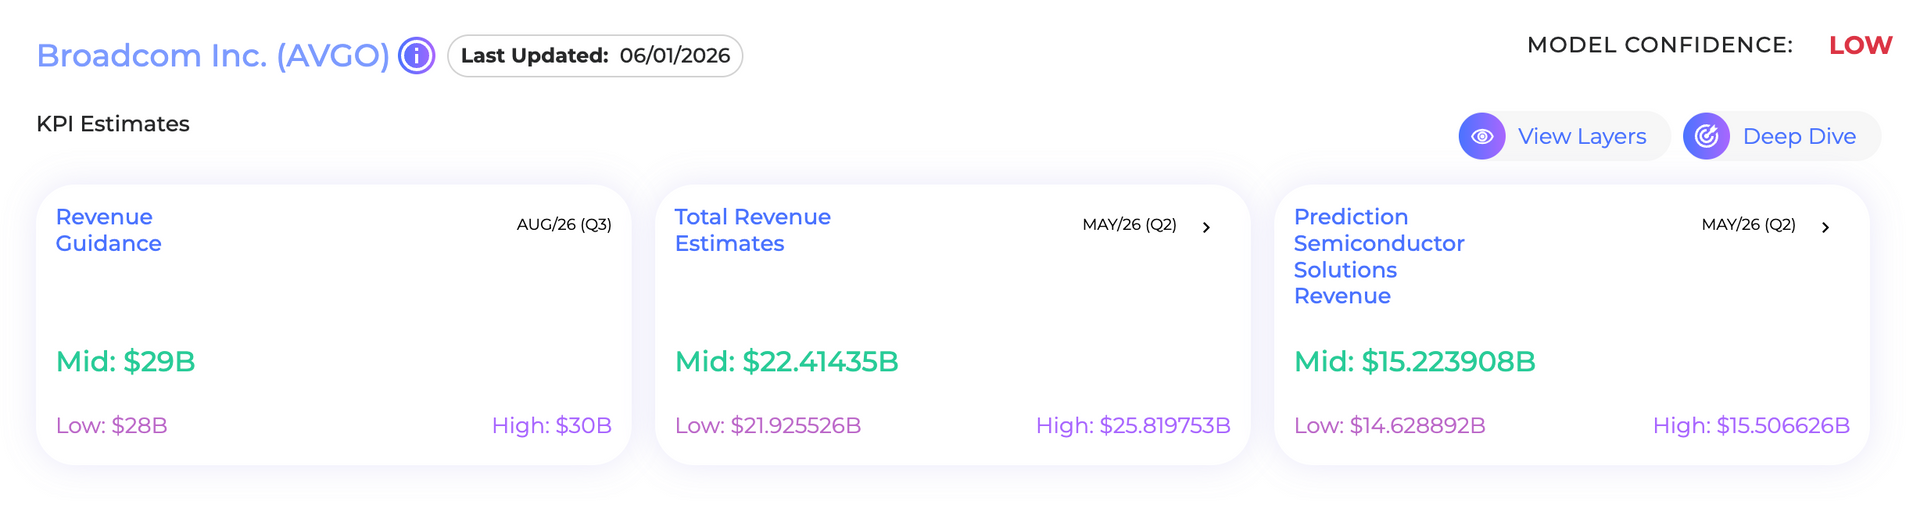Select the Low: $28B value
The width and height of the screenshot is (1920, 516).
(x=112, y=425)
